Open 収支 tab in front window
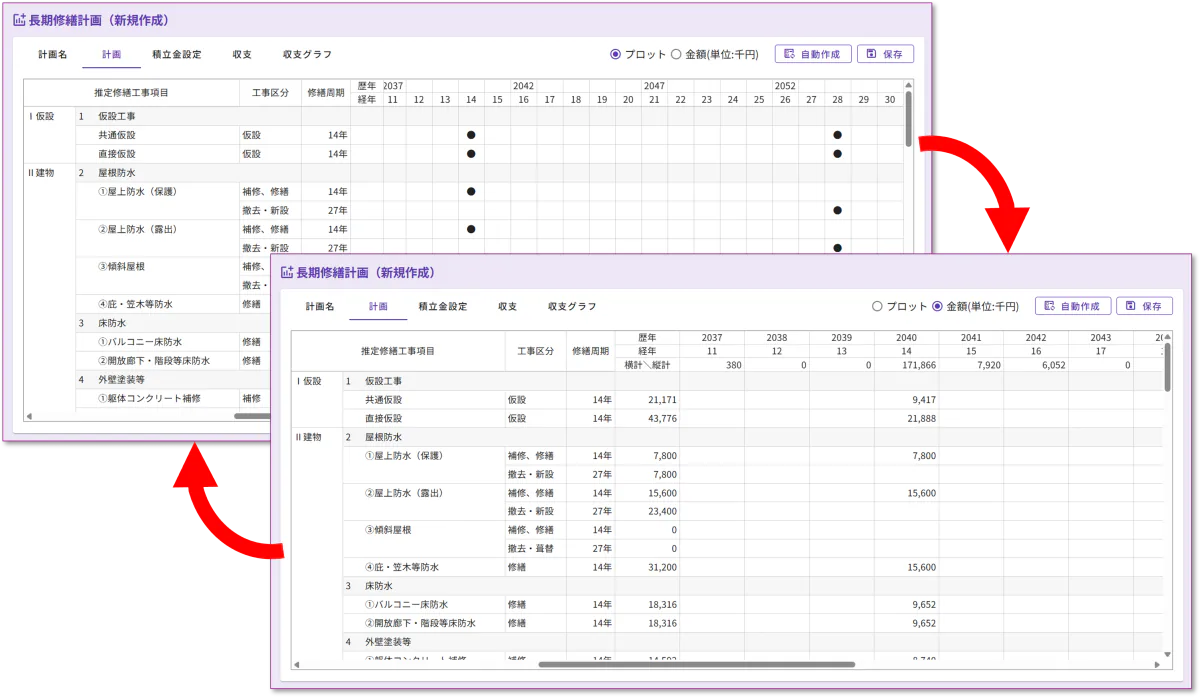Screen dimensions: 1200x697 (x=507, y=306)
